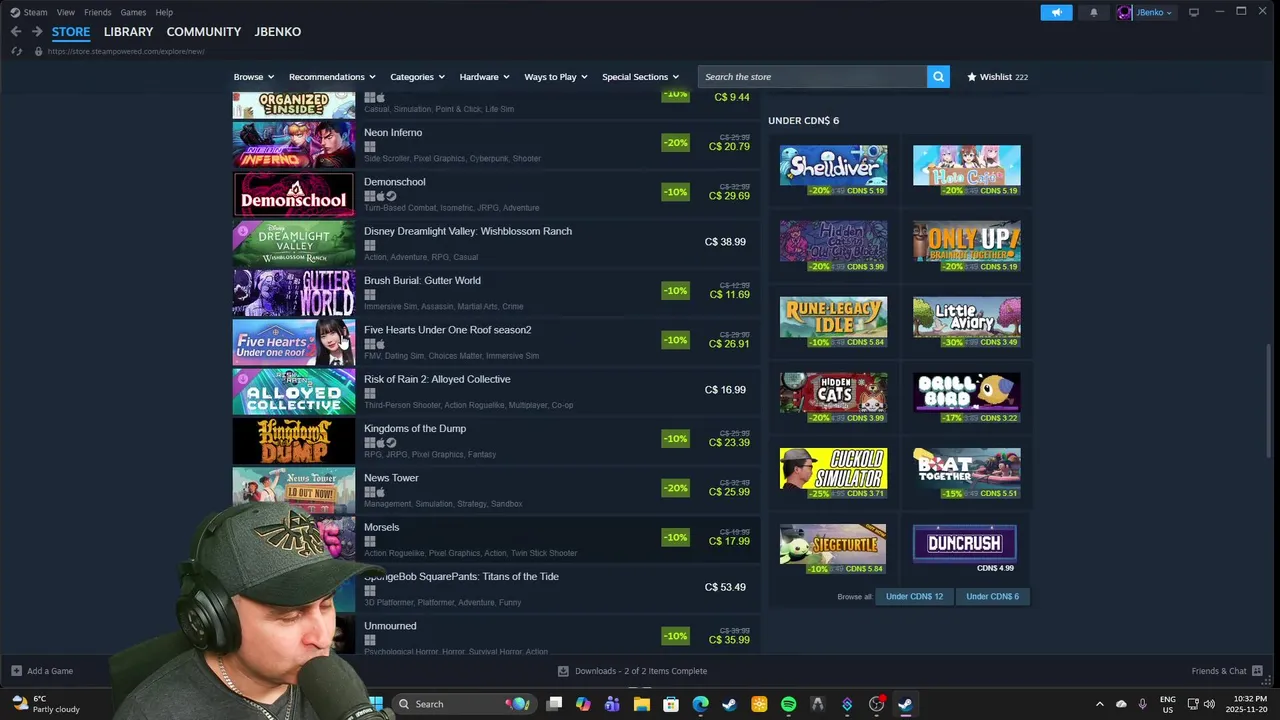
Task: Open Risk of Rain 2: Alloyed Collective title
Action: pos(437,379)
